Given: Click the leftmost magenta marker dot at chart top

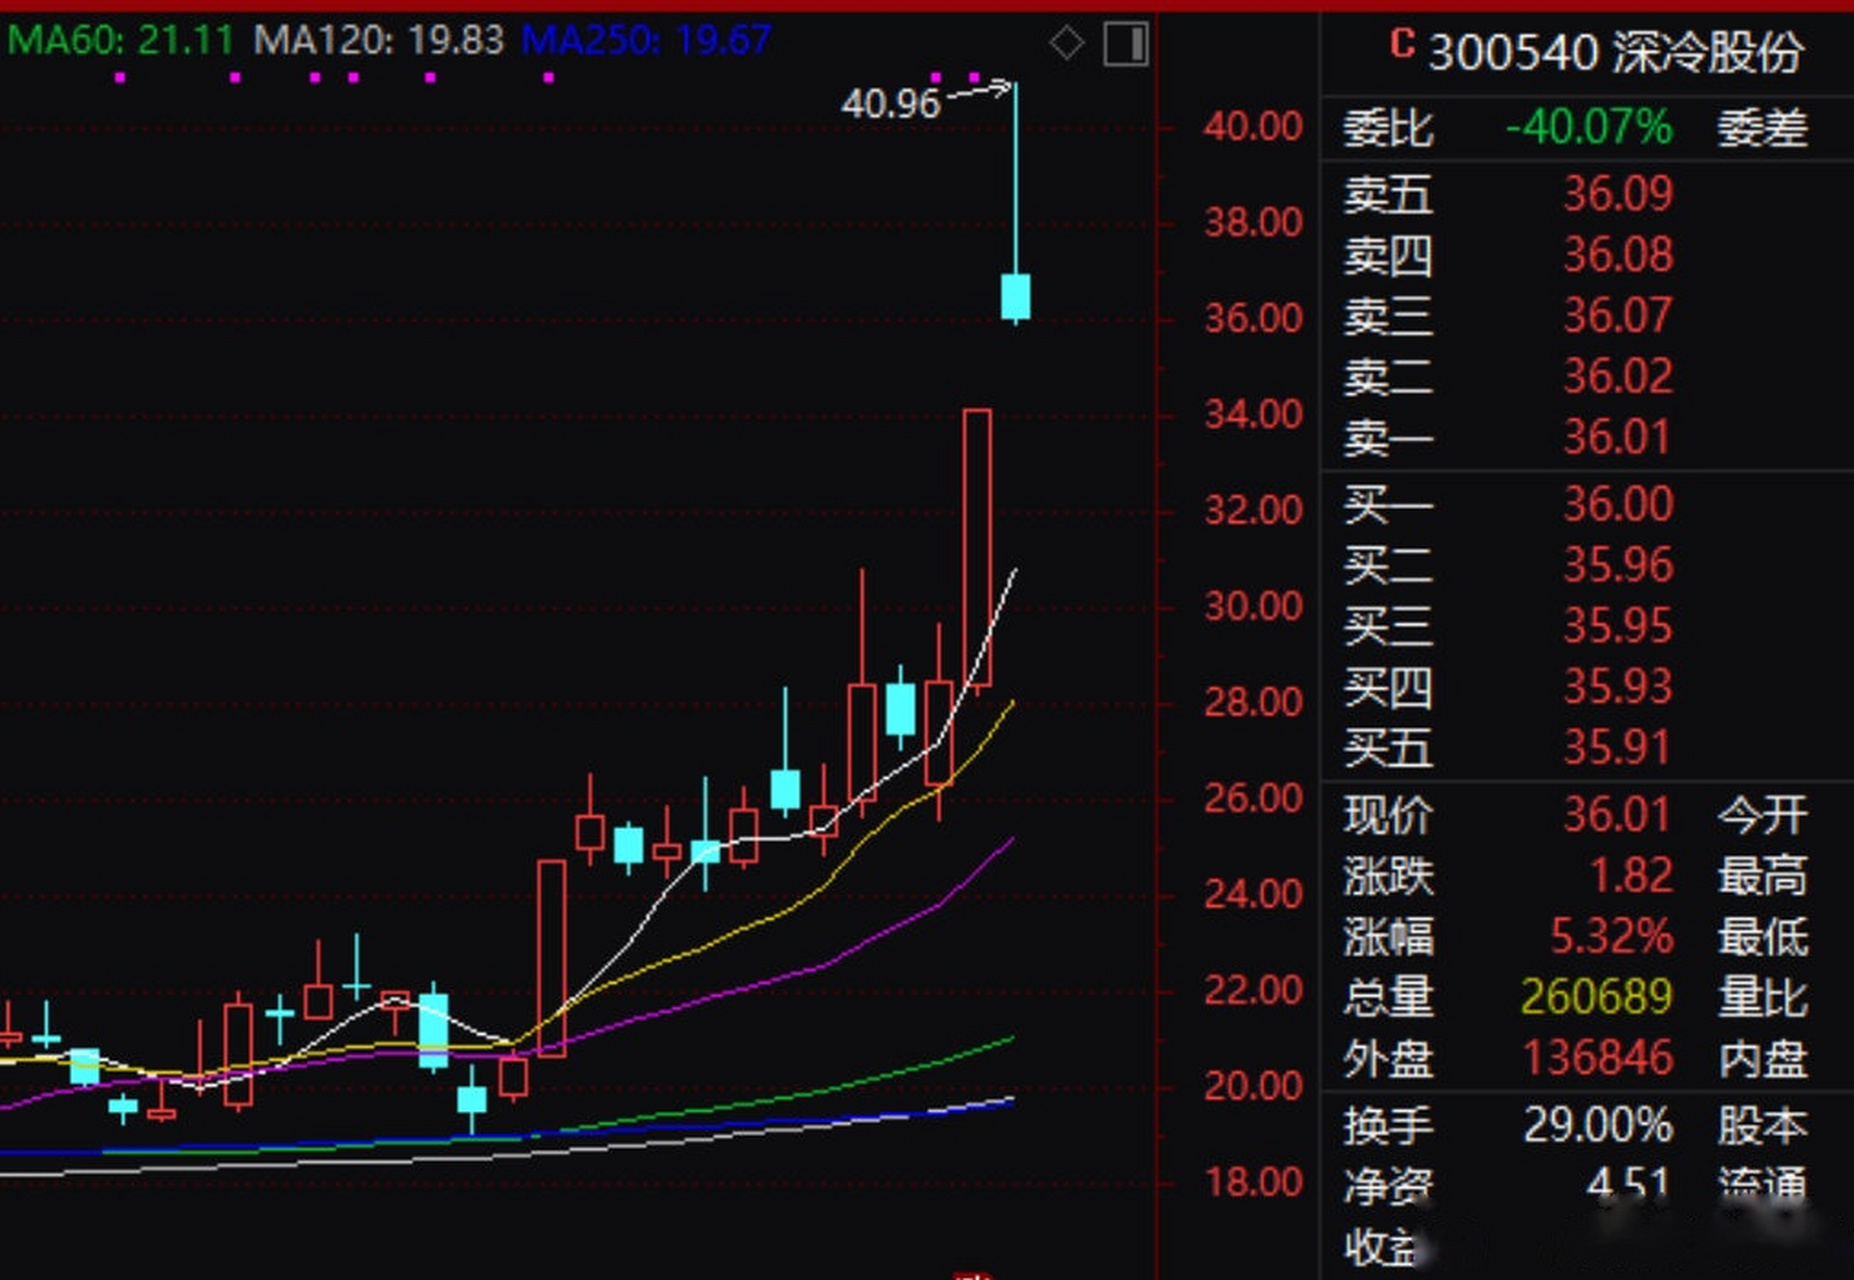Looking at the screenshot, I should tap(120, 78).
